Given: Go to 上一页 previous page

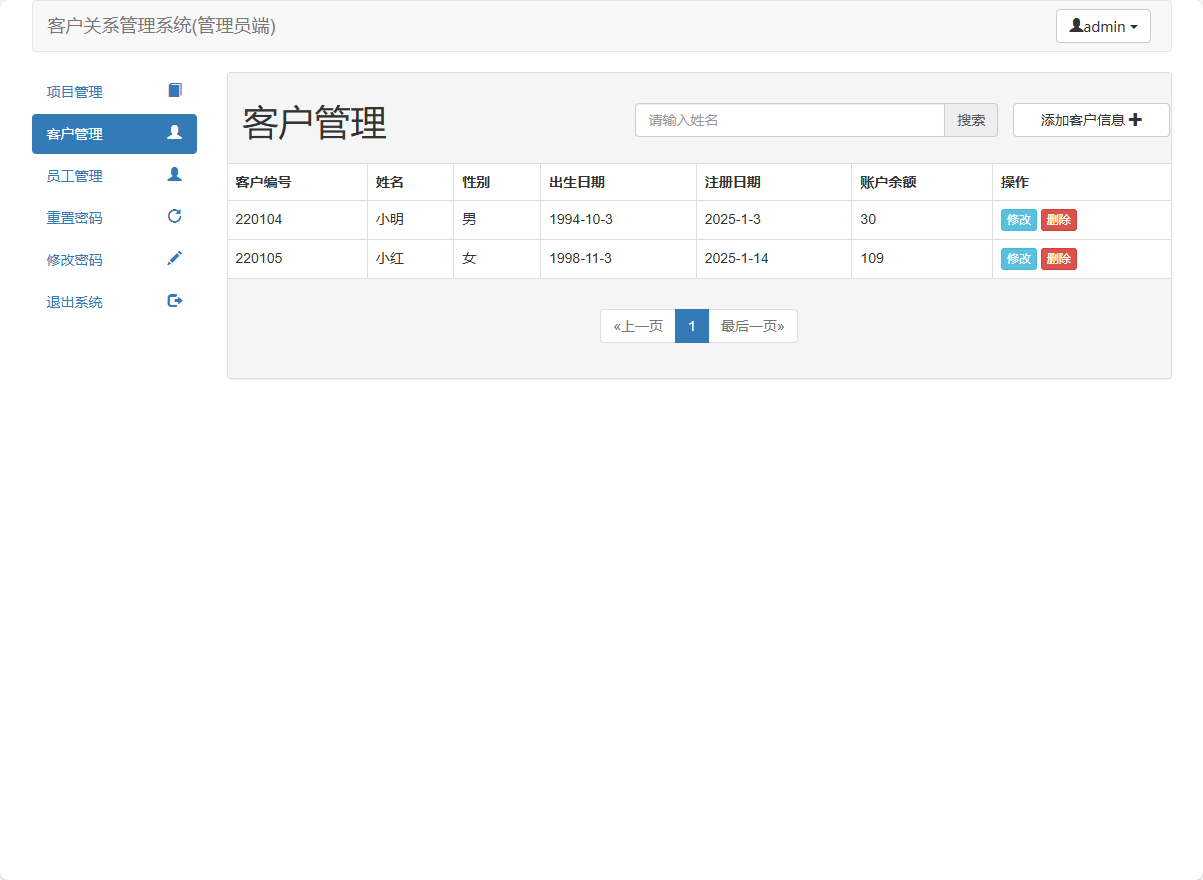Looking at the screenshot, I should point(637,325).
